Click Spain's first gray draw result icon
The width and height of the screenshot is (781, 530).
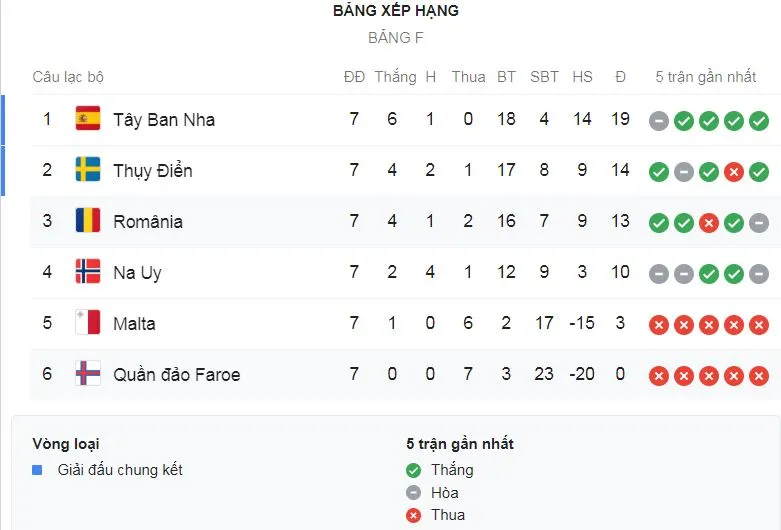pos(658,121)
